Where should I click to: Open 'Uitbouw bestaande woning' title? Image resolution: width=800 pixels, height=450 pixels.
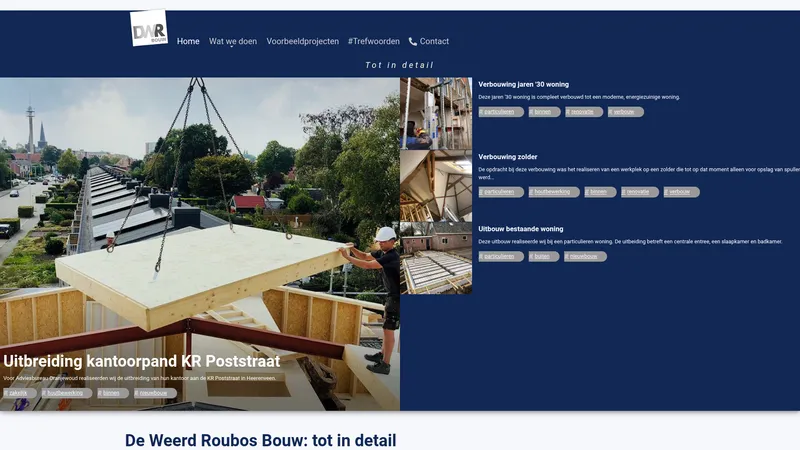pos(521,229)
